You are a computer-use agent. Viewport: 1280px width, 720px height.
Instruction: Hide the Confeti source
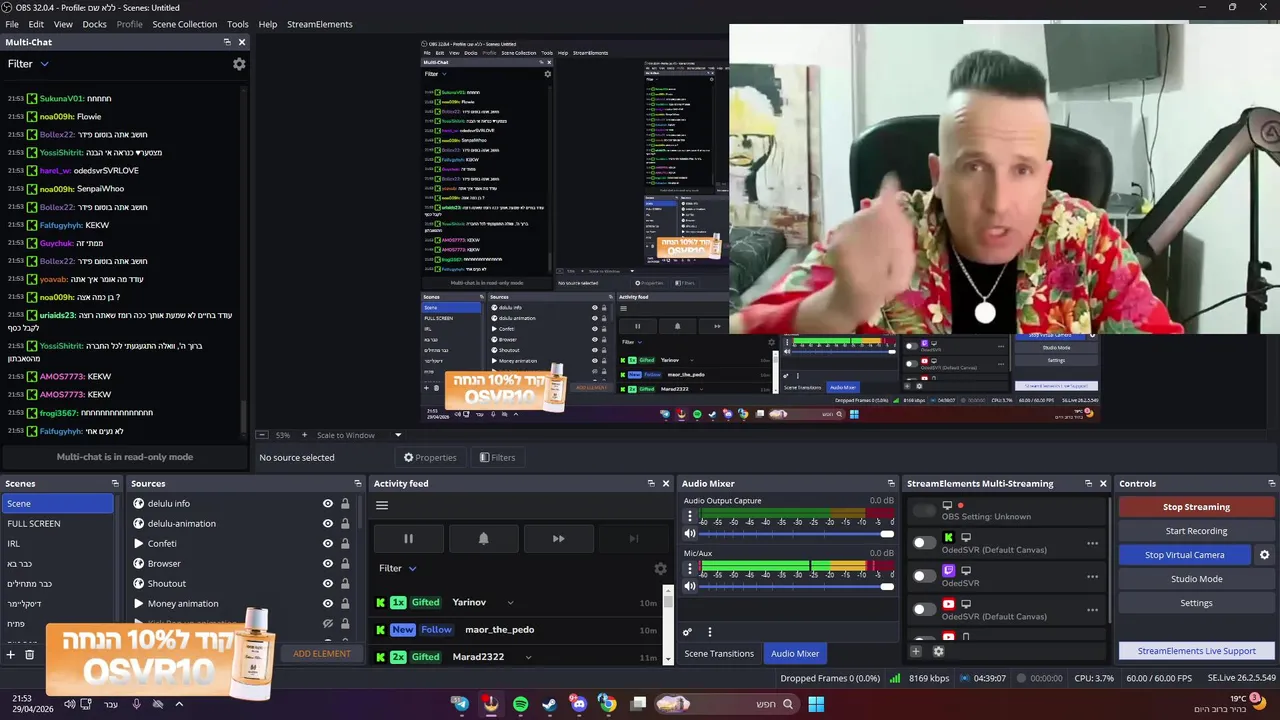pyautogui.click(x=327, y=544)
